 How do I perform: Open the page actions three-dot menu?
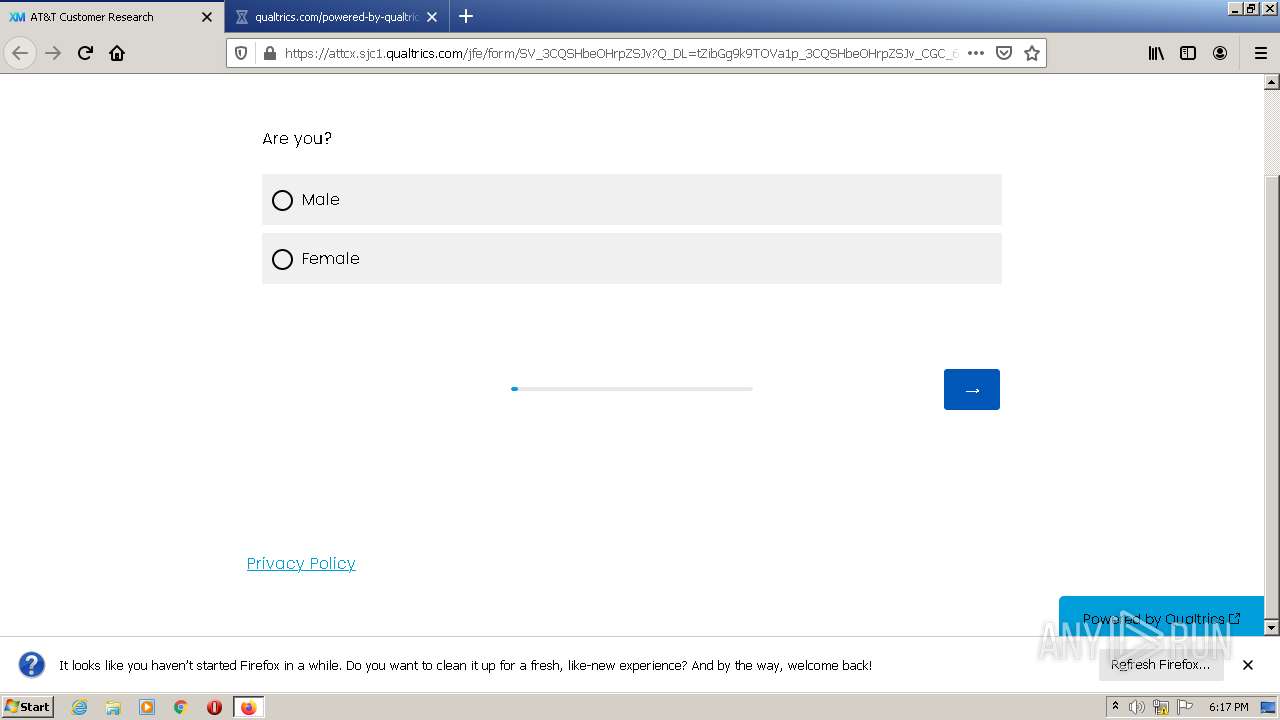coord(976,53)
